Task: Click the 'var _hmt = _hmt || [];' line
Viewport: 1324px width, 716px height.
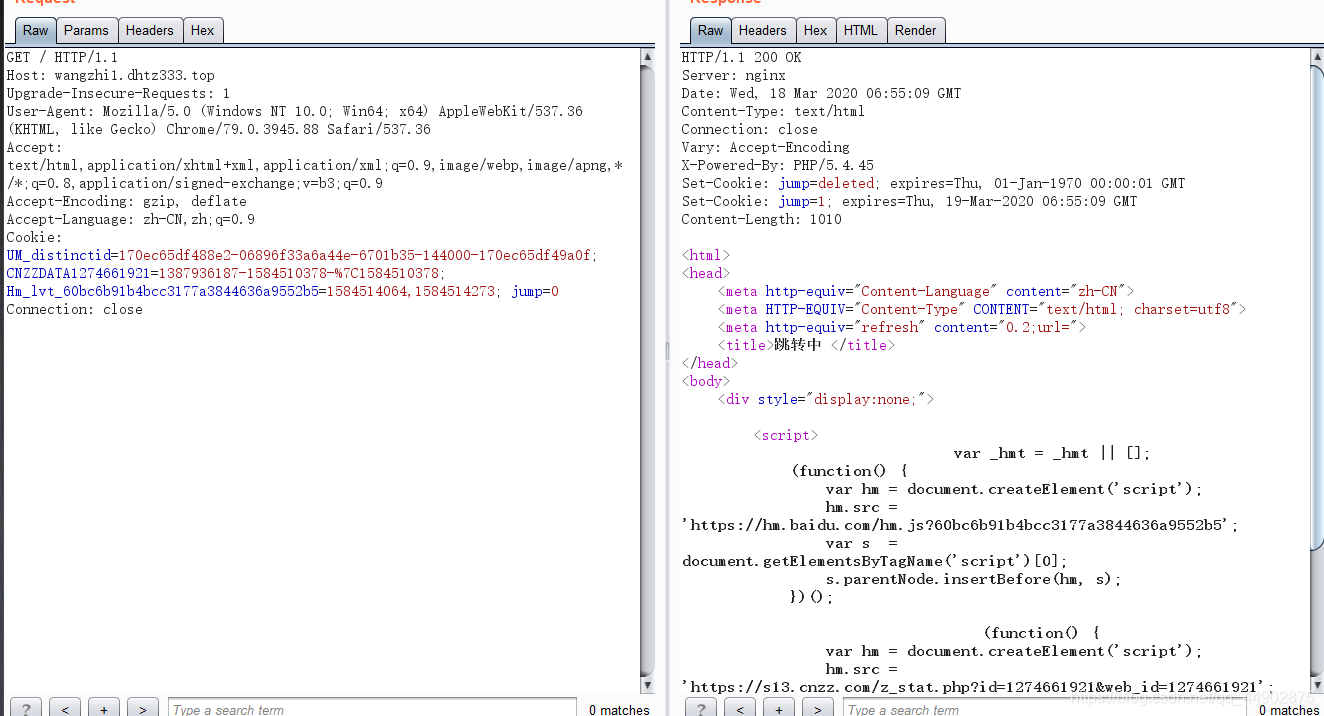Action: [1051, 453]
